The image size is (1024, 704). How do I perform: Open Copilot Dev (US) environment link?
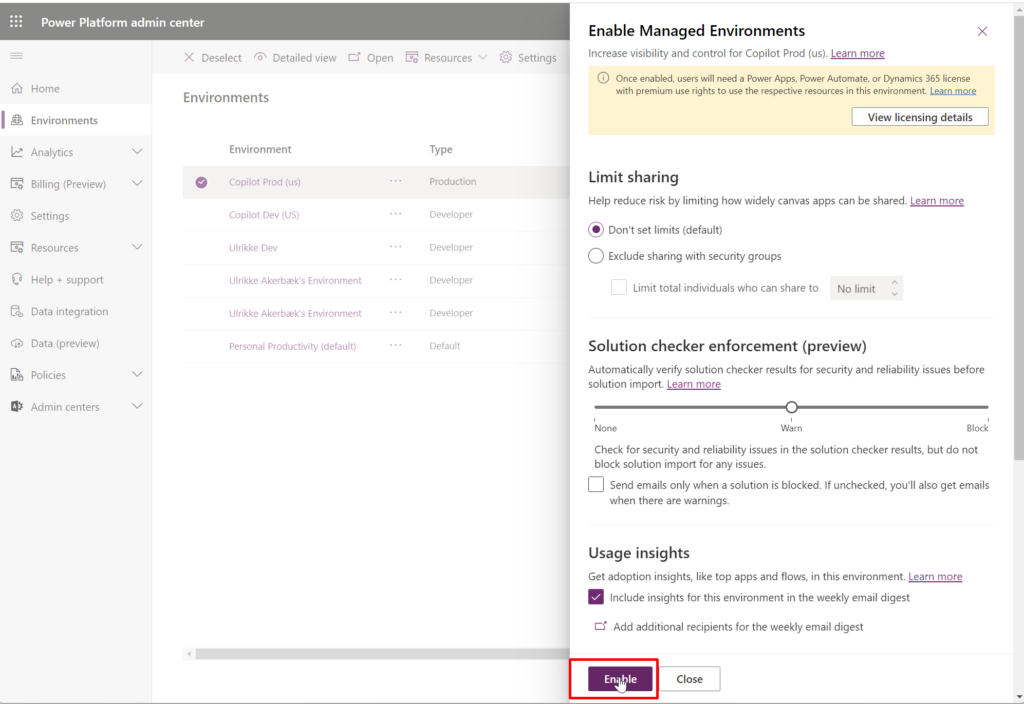point(264,214)
